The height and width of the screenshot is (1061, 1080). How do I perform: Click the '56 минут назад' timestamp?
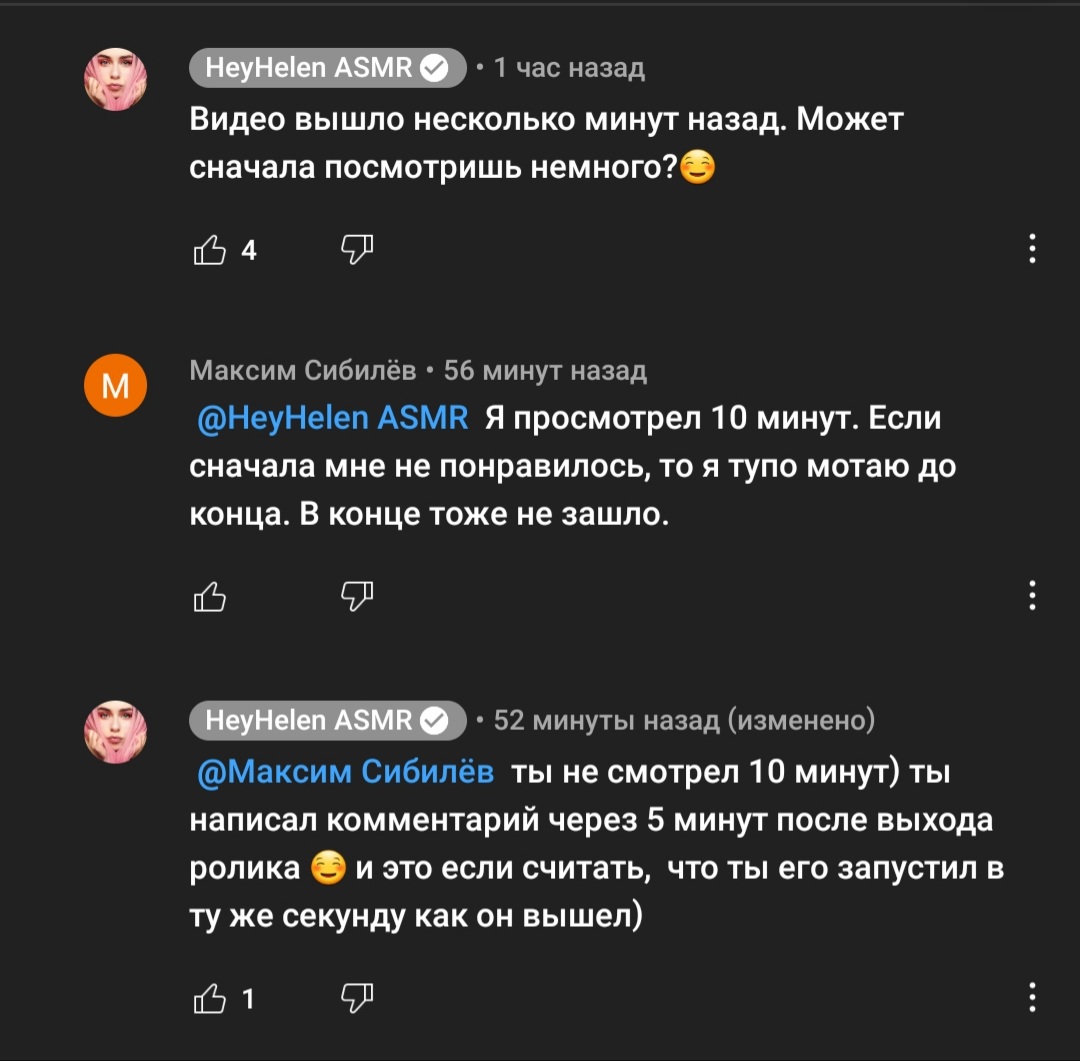[545, 371]
